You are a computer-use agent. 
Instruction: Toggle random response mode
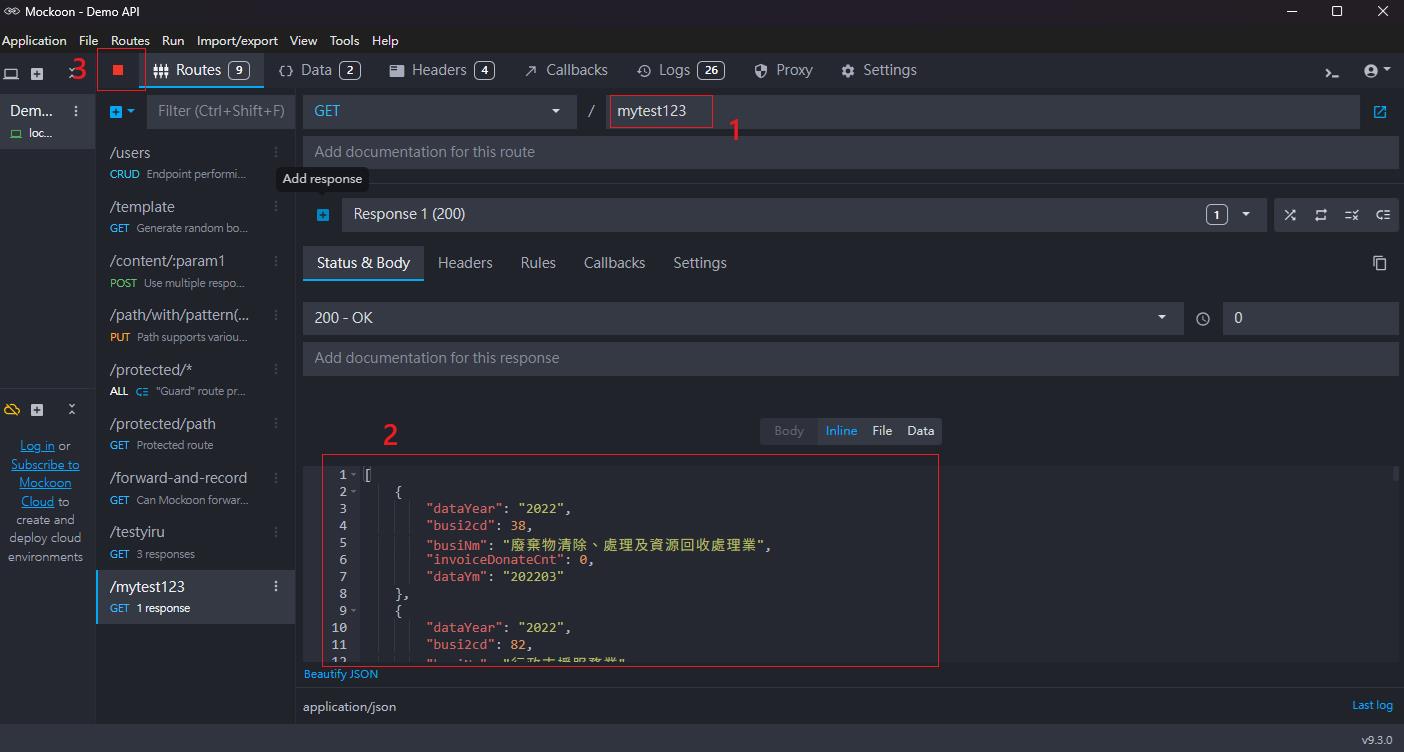[1290, 215]
